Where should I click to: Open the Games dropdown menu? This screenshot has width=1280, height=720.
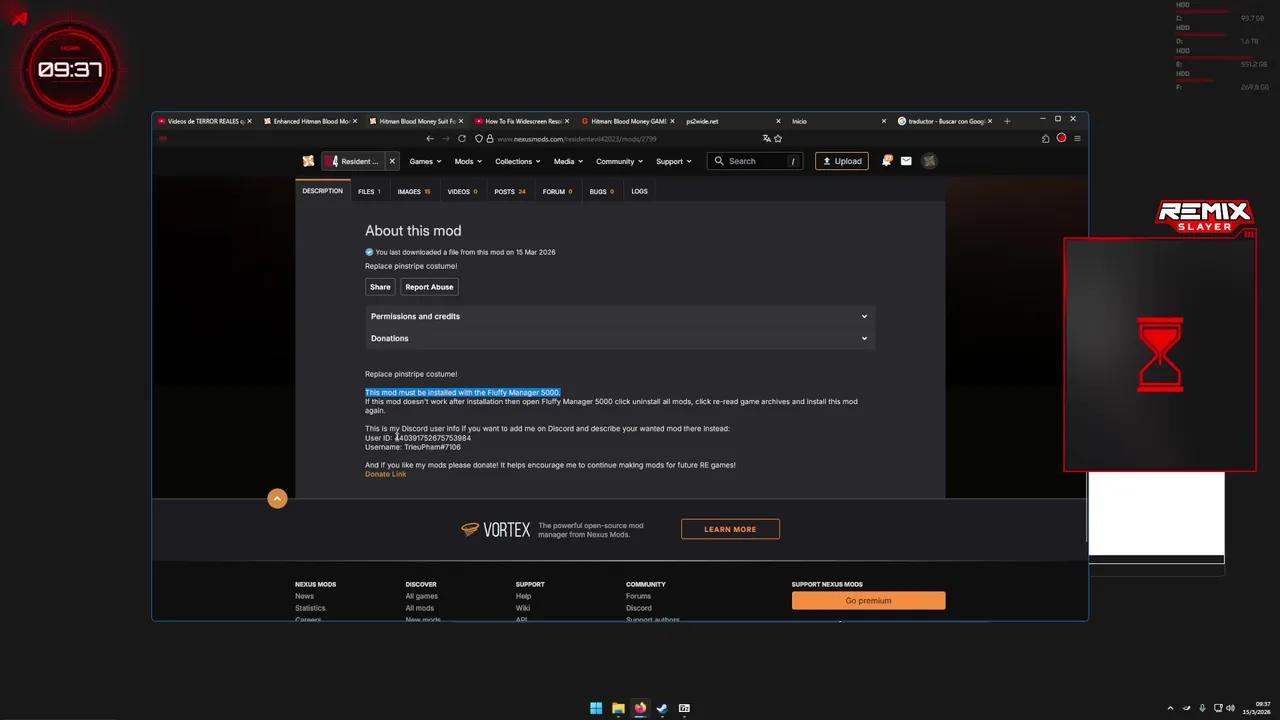(425, 161)
